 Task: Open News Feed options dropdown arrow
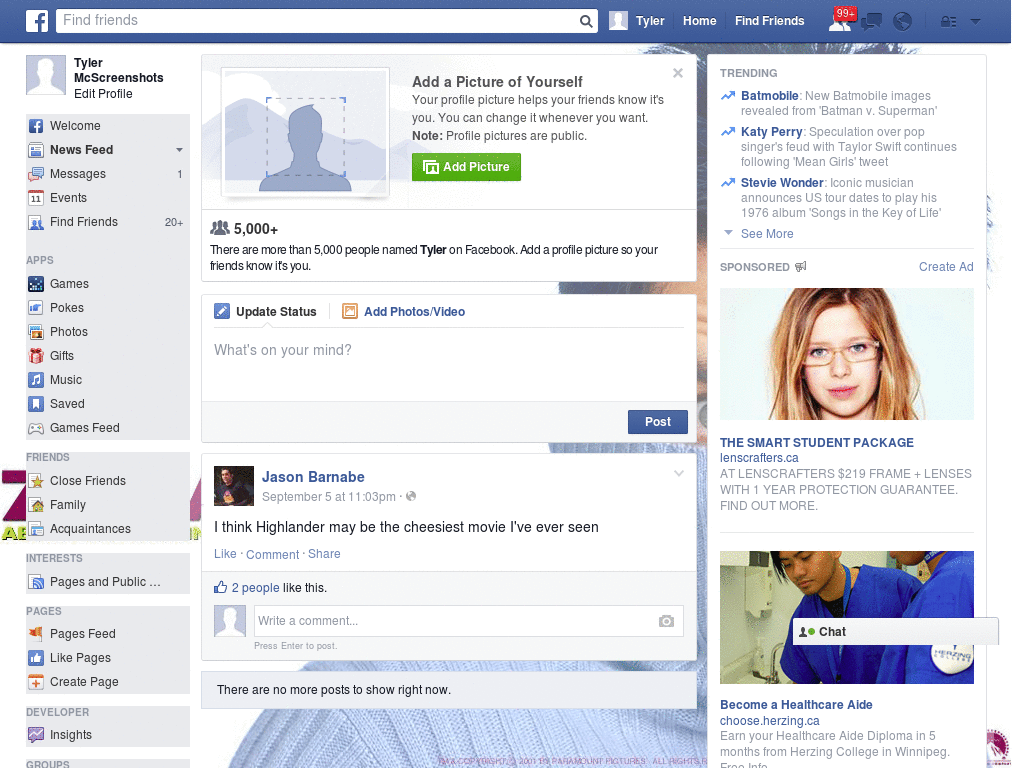point(179,150)
